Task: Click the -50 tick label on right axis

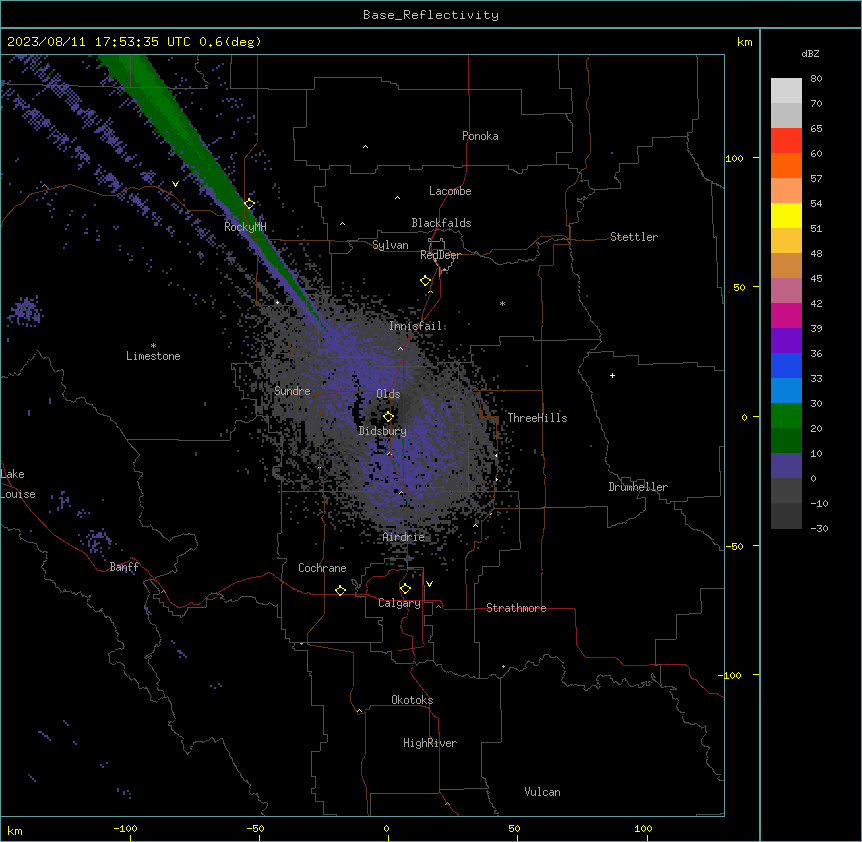Action: [x=734, y=546]
